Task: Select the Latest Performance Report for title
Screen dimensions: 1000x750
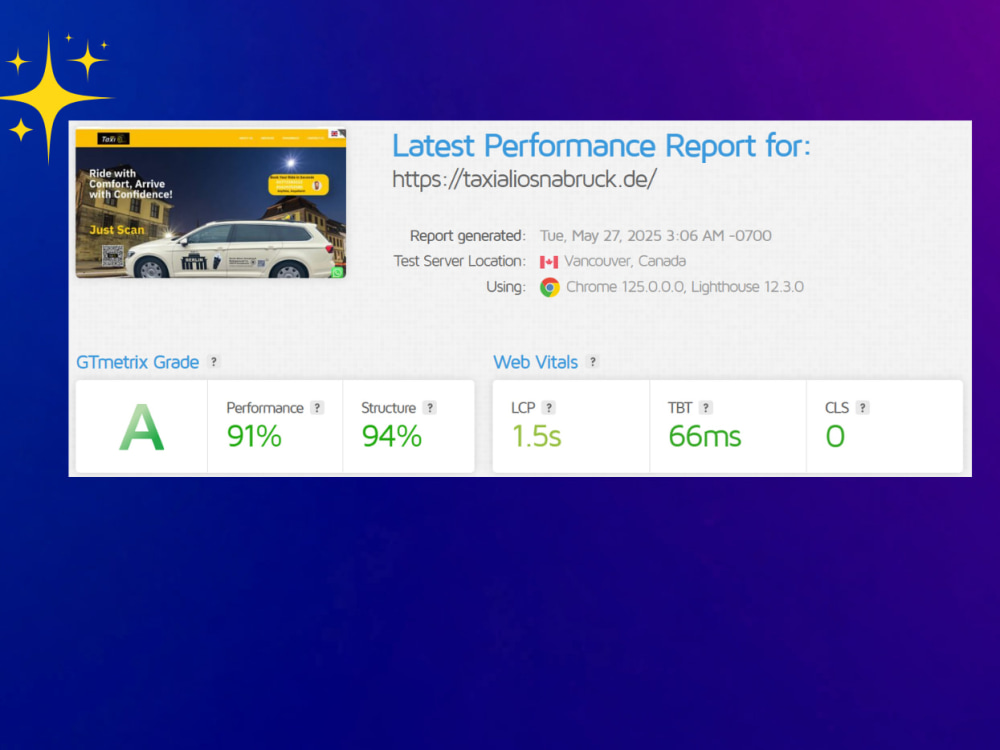Action: click(601, 145)
